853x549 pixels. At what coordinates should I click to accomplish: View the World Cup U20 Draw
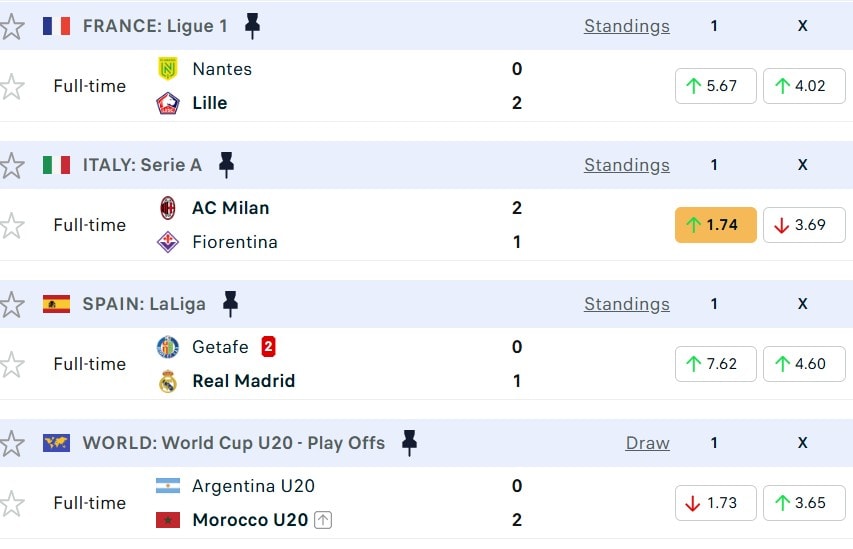click(x=647, y=443)
